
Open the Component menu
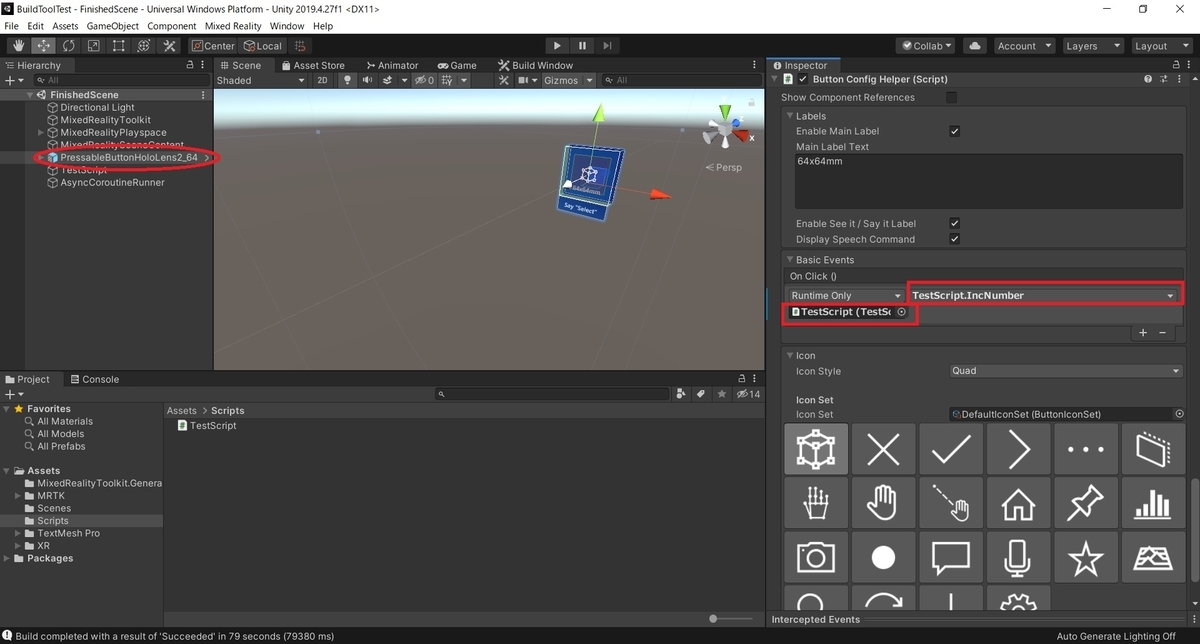click(x=172, y=25)
